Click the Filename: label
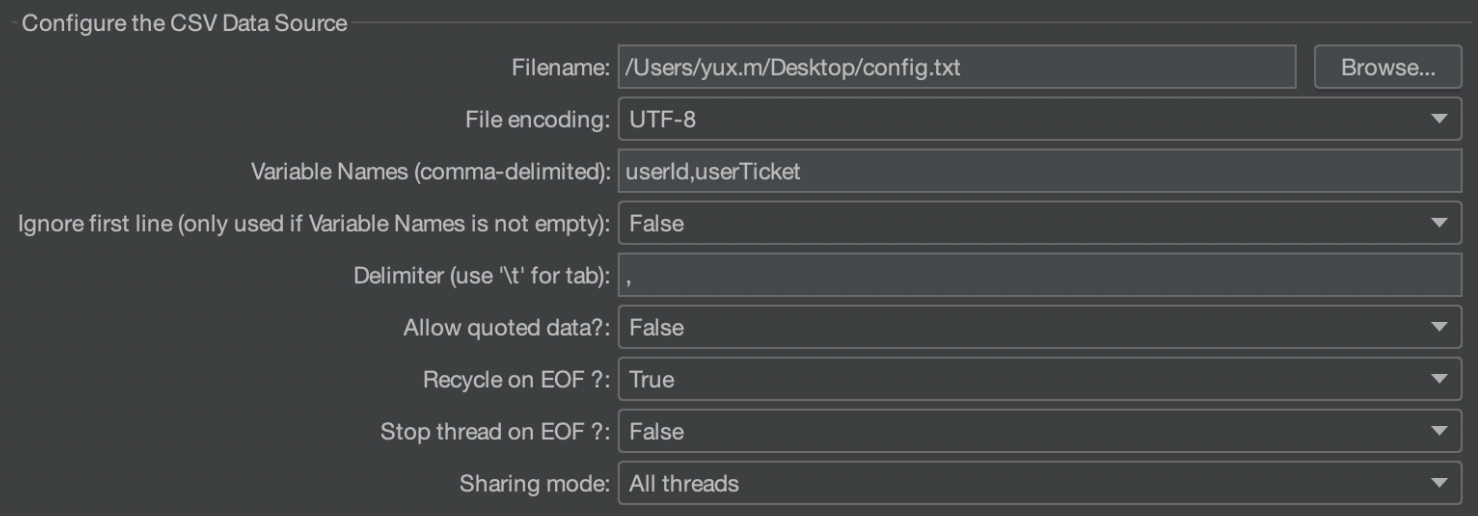 (x=560, y=68)
